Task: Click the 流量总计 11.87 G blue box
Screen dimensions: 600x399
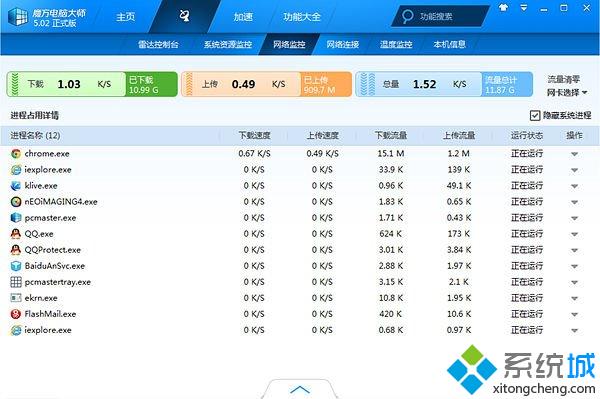Action: pos(507,84)
